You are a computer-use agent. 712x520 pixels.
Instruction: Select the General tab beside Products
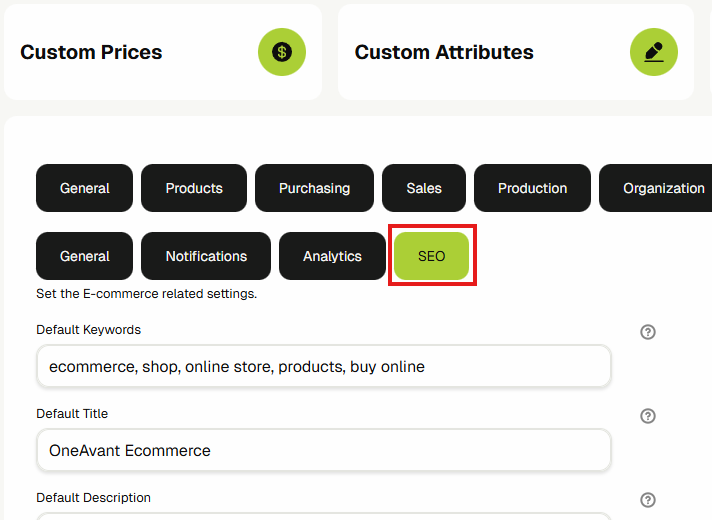click(85, 188)
